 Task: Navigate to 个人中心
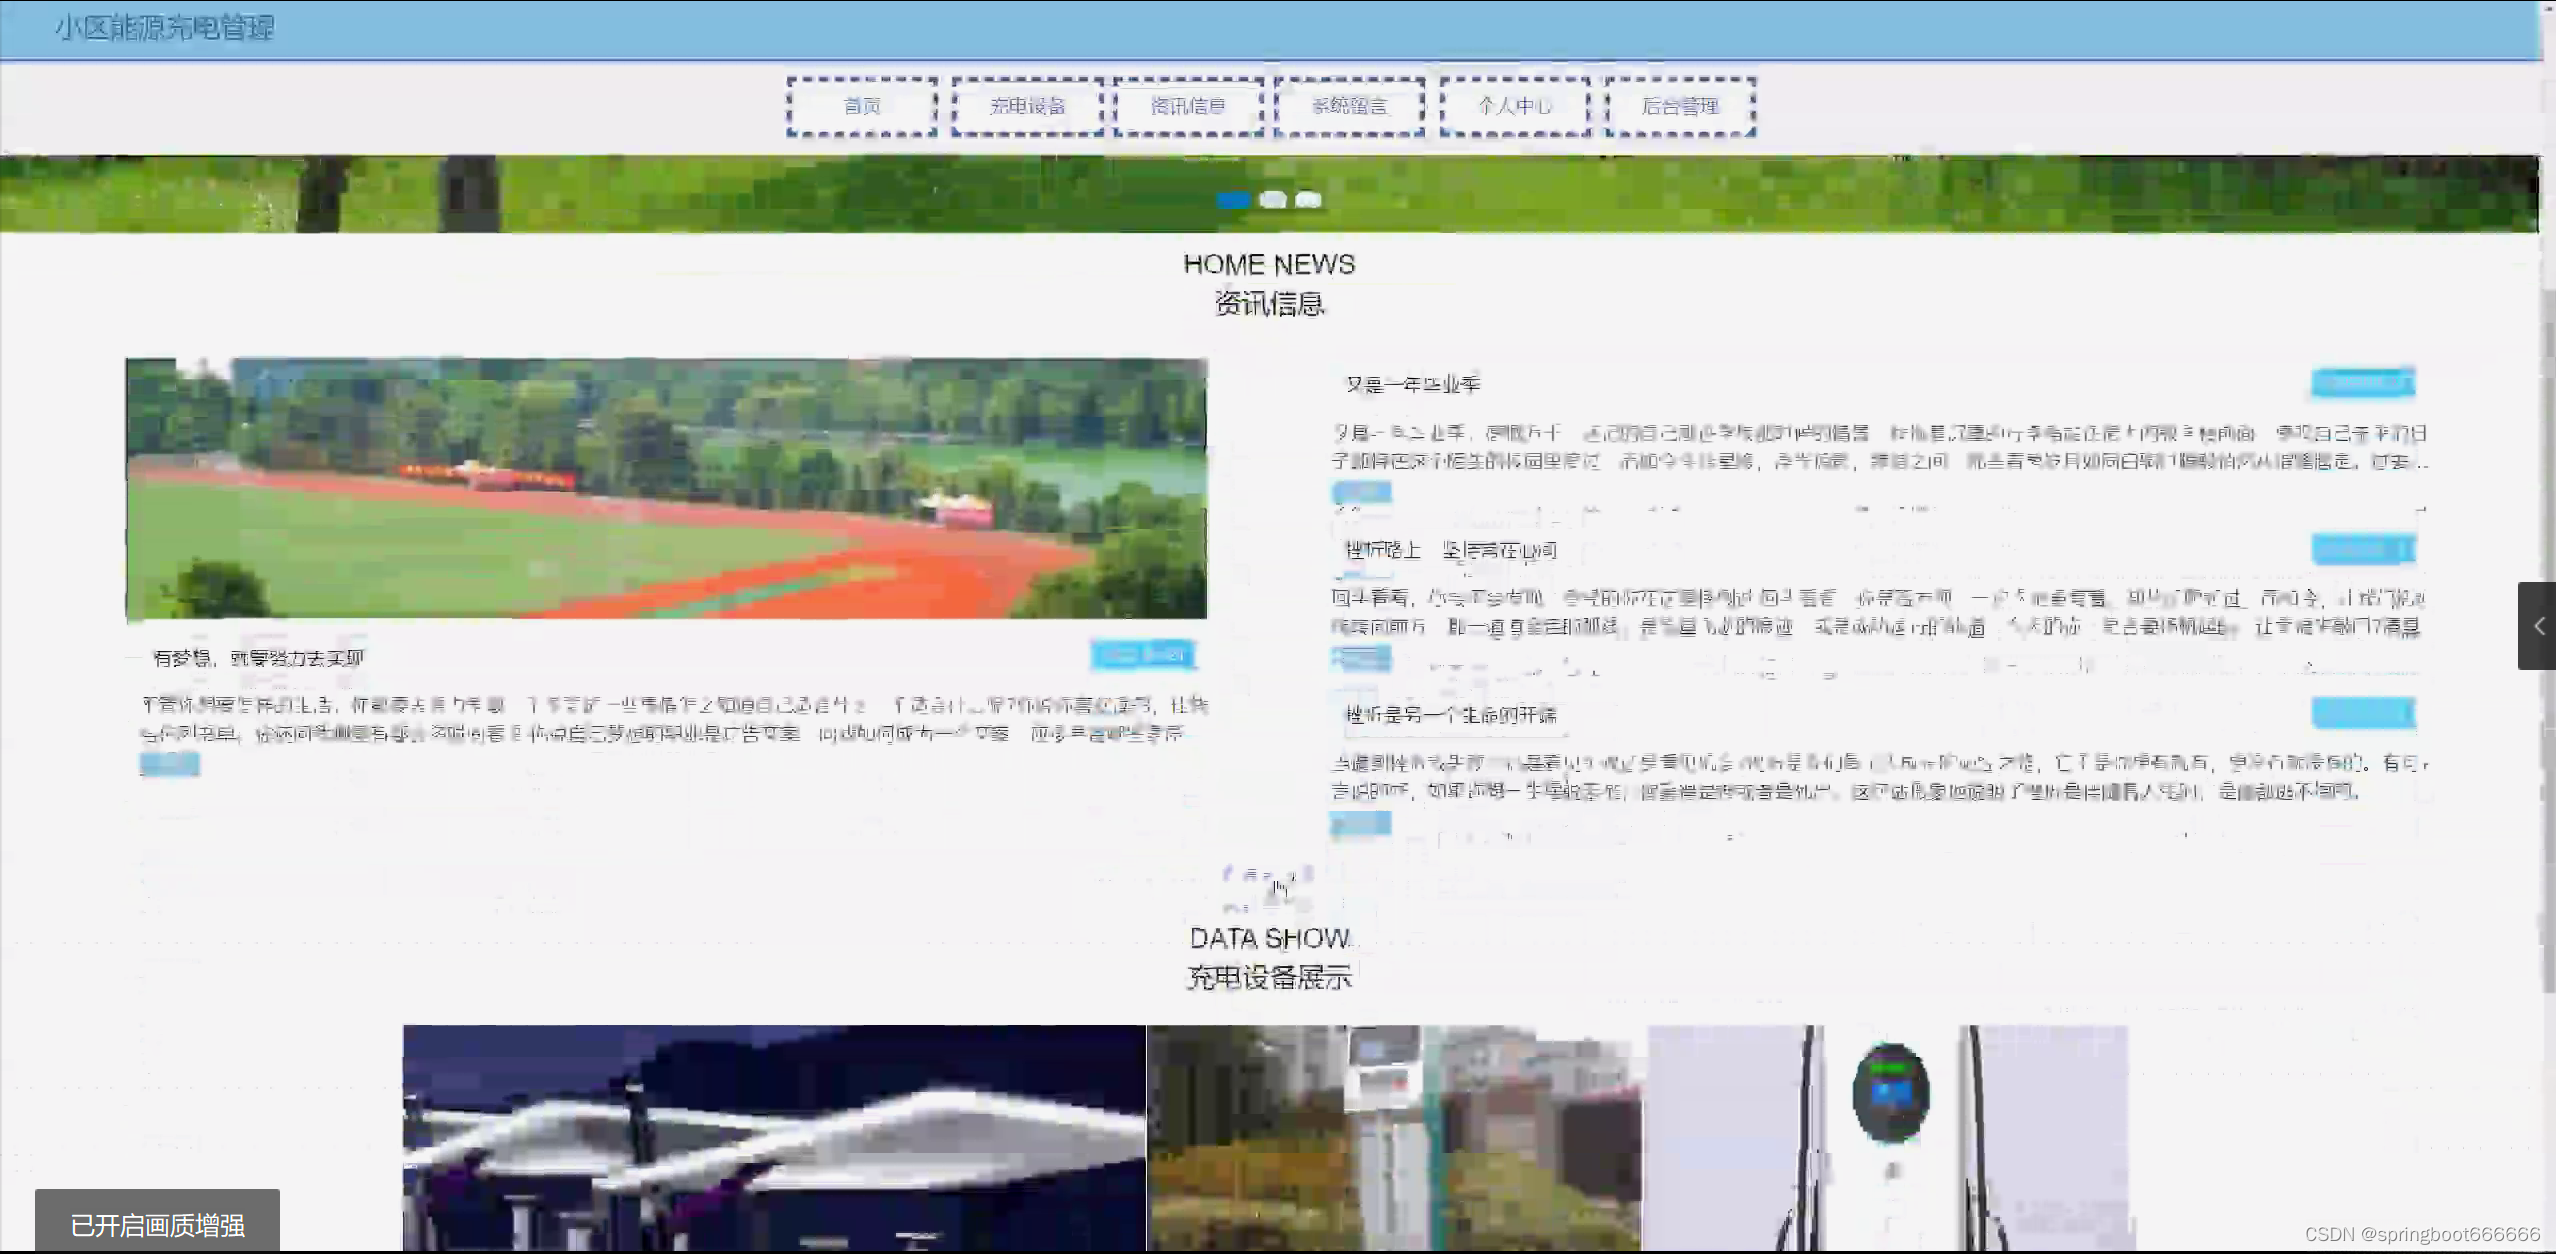(1514, 106)
